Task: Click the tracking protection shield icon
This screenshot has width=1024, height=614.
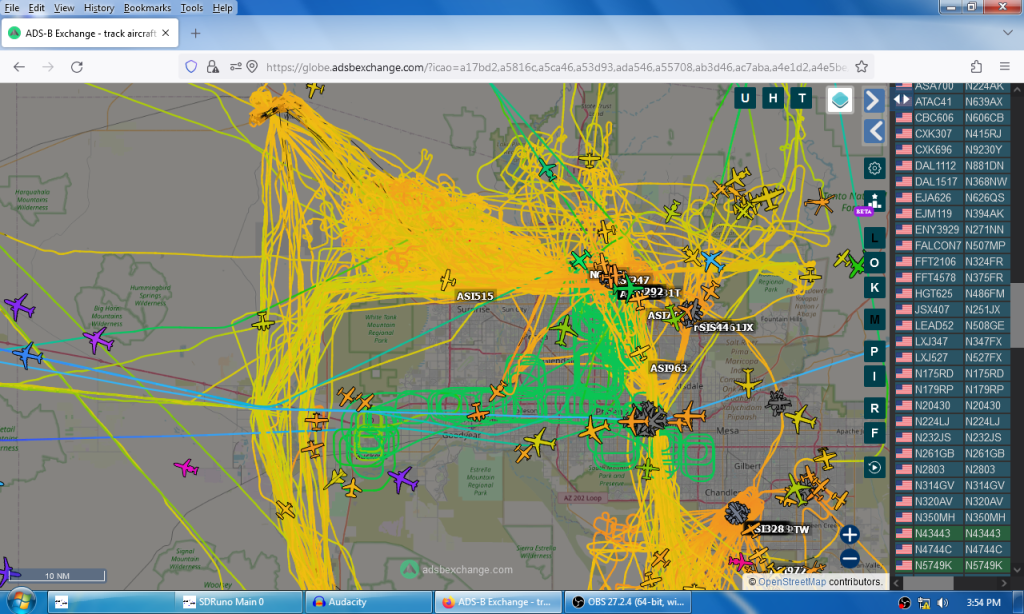Action: (191, 67)
